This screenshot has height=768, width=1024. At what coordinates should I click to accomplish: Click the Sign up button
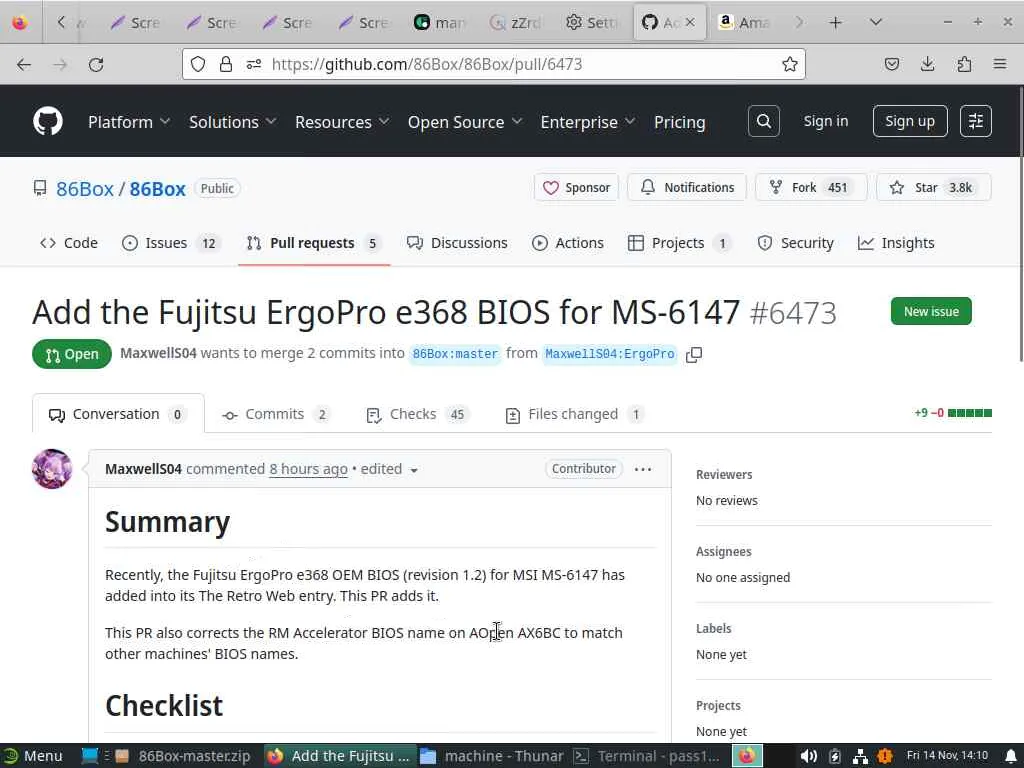coord(910,121)
